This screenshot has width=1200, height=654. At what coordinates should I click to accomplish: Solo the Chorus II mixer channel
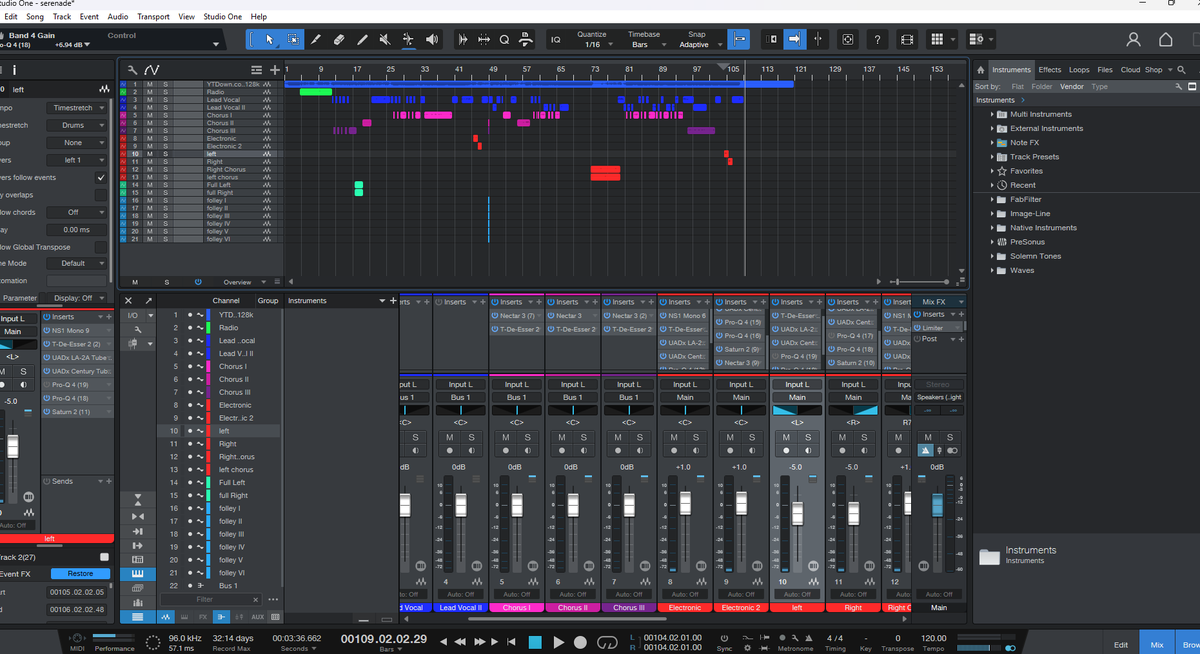pyautogui.click(x=584, y=437)
